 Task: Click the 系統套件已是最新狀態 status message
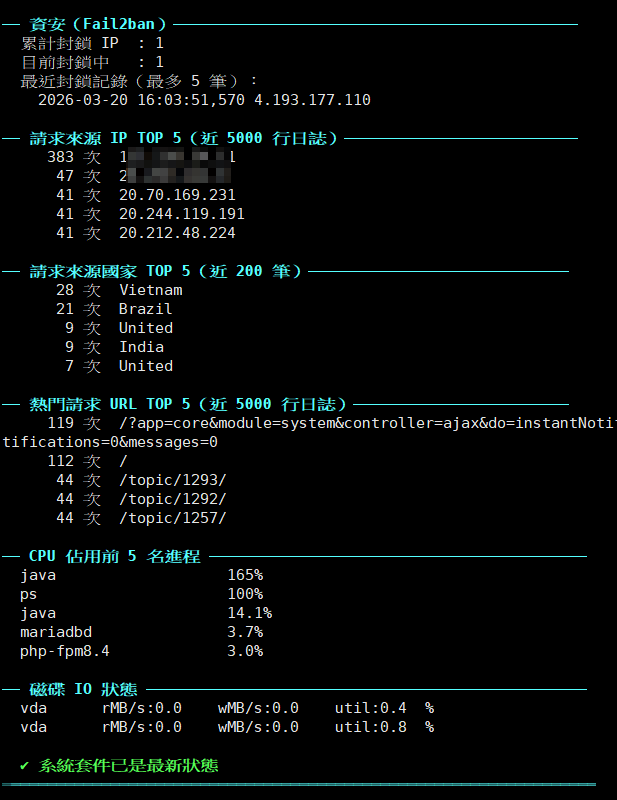(x=128, y=766)
